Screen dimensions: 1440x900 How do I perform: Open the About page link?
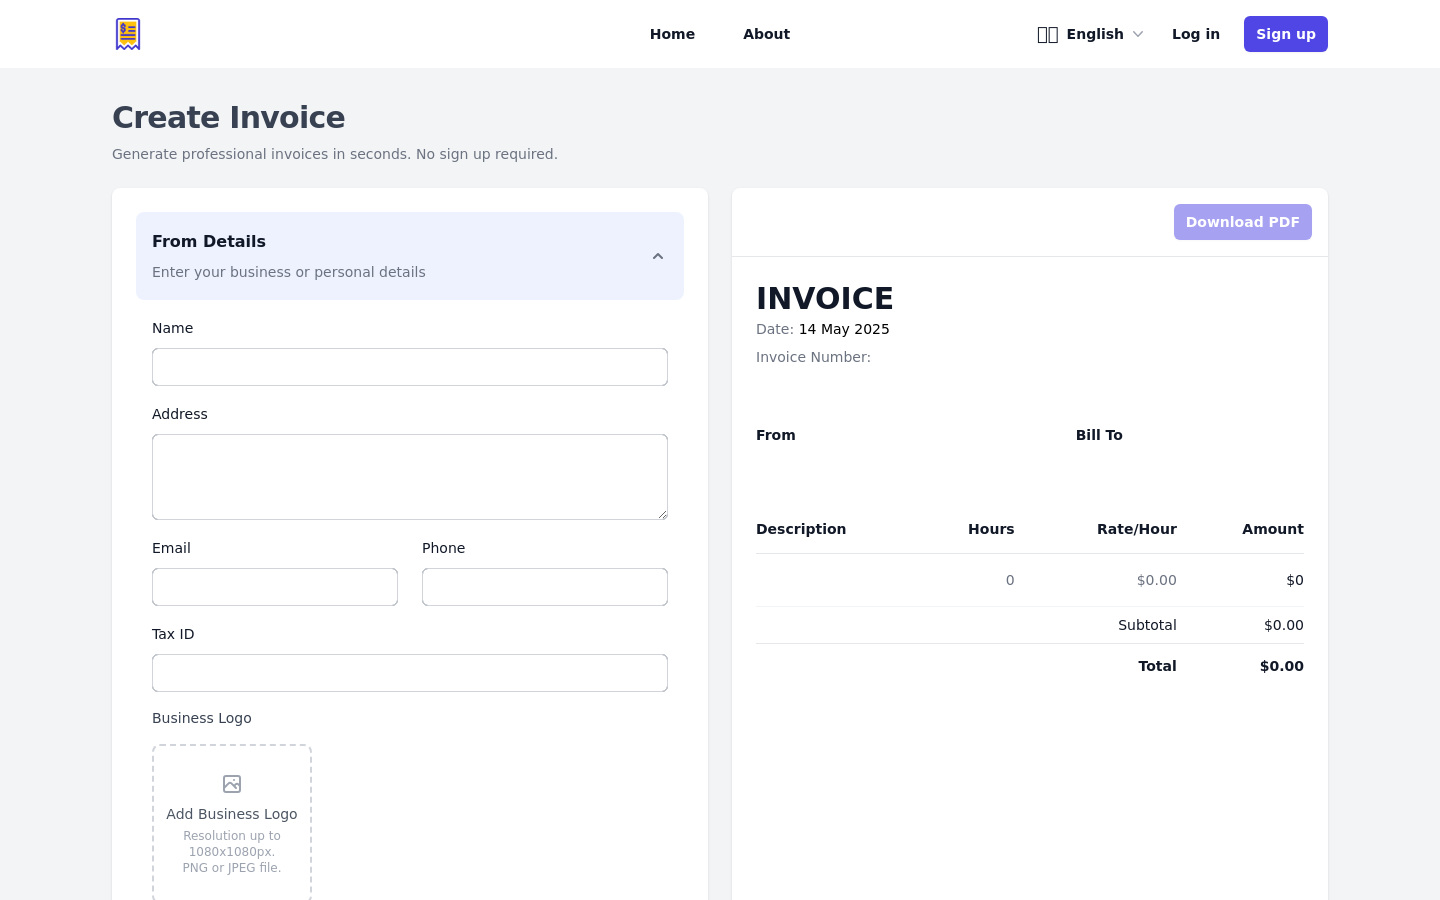tap(766, 34)
